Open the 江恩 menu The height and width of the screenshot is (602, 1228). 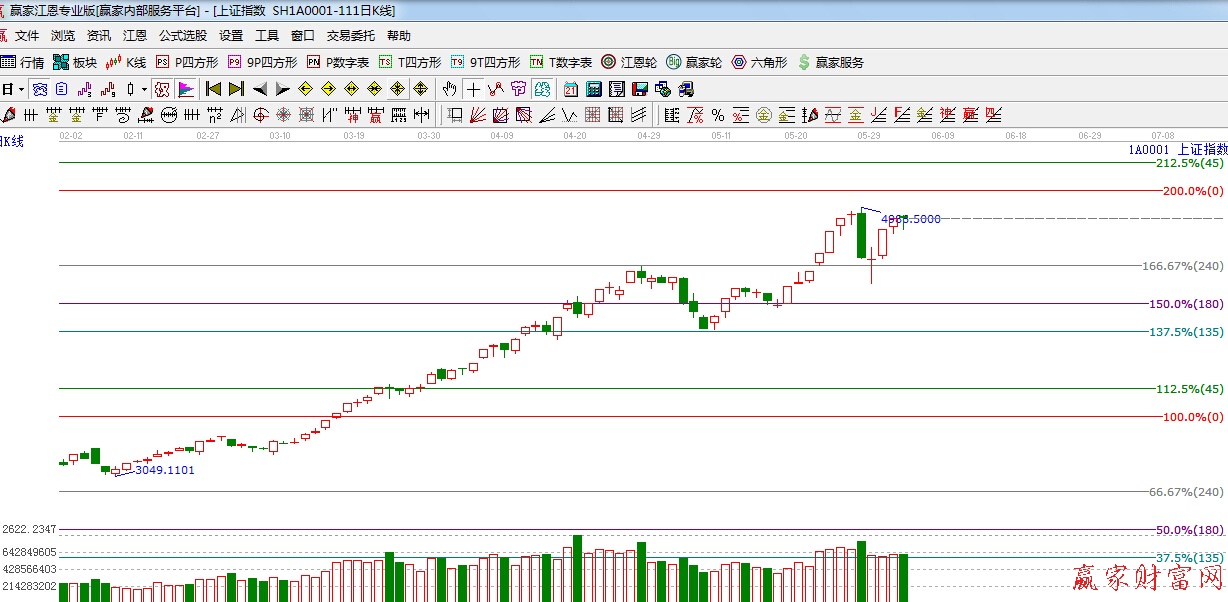[135, 36]
